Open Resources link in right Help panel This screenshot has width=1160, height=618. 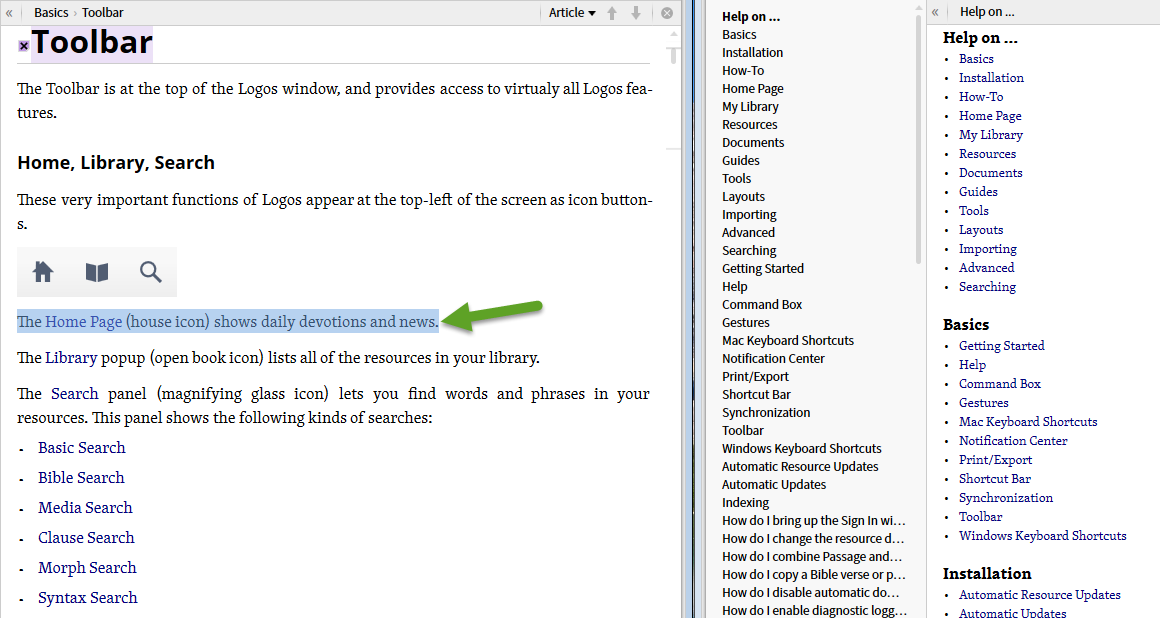pos(988,154)
